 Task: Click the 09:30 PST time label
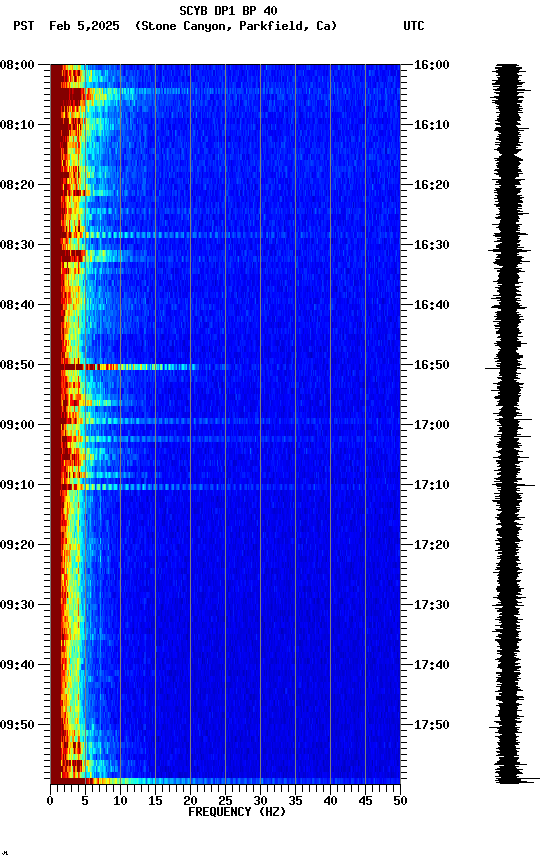coord(17,605)
